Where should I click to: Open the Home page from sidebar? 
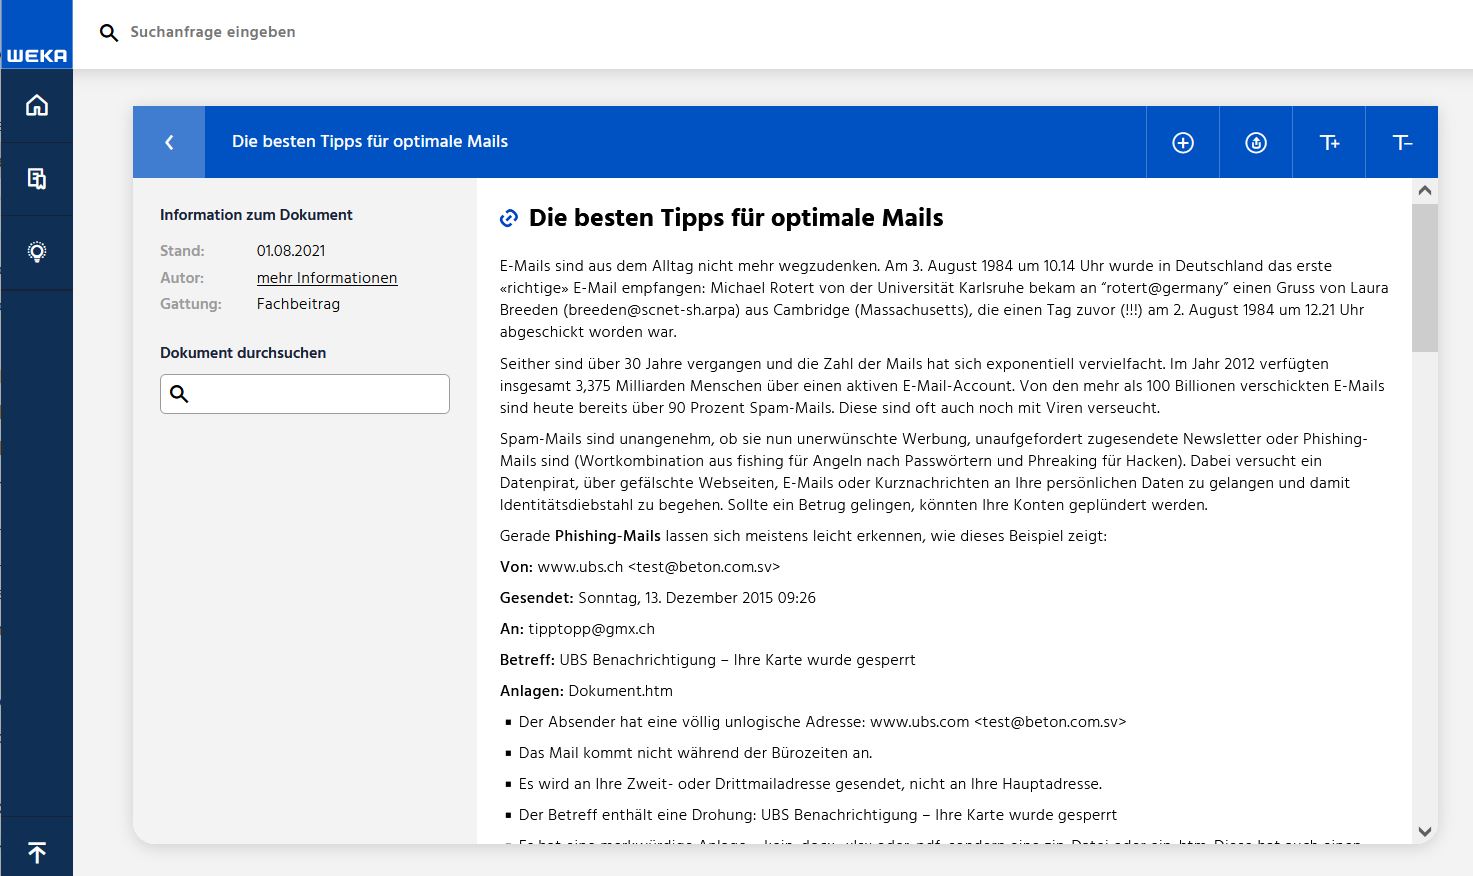[37, 105]
